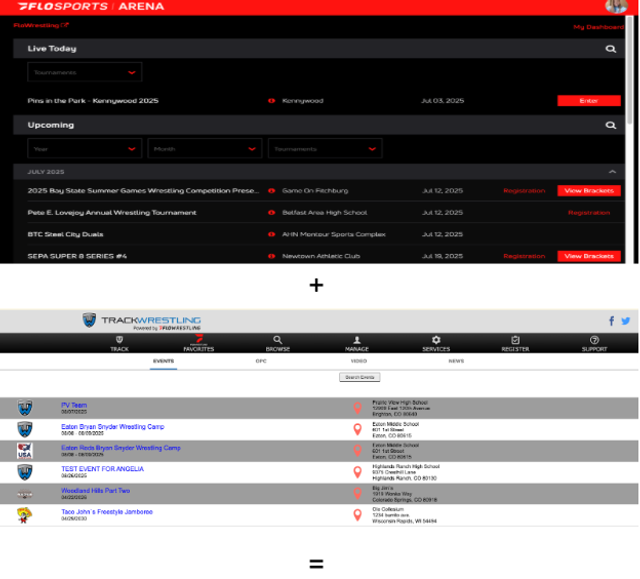Click red location icon beside Newtown Athletic Club
The width and height of the screenshot is (640, 579).
[x=271, y=256]
